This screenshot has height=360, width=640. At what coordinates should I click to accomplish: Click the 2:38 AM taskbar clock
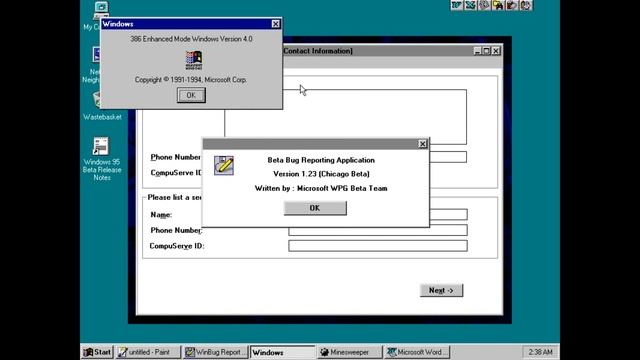pos(540,352)
